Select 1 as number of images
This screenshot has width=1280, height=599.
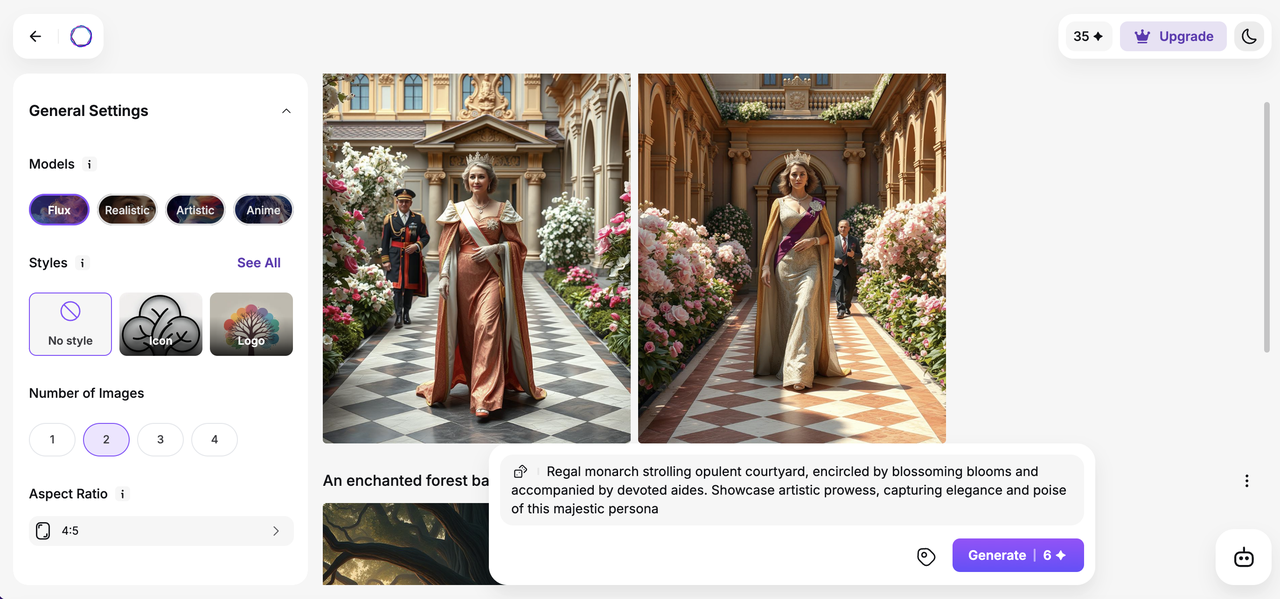click(x=52, y=440)
